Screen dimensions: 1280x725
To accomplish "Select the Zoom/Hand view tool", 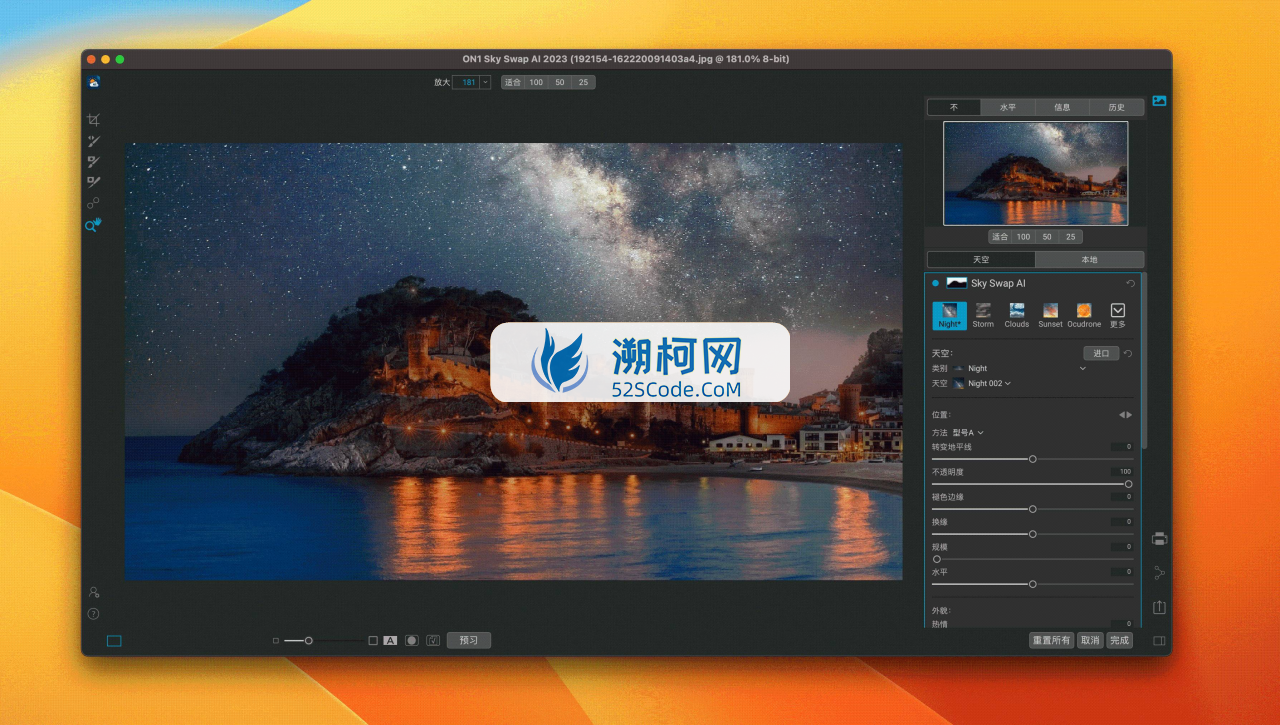I will pyautogui.click(x=93, y=226).
